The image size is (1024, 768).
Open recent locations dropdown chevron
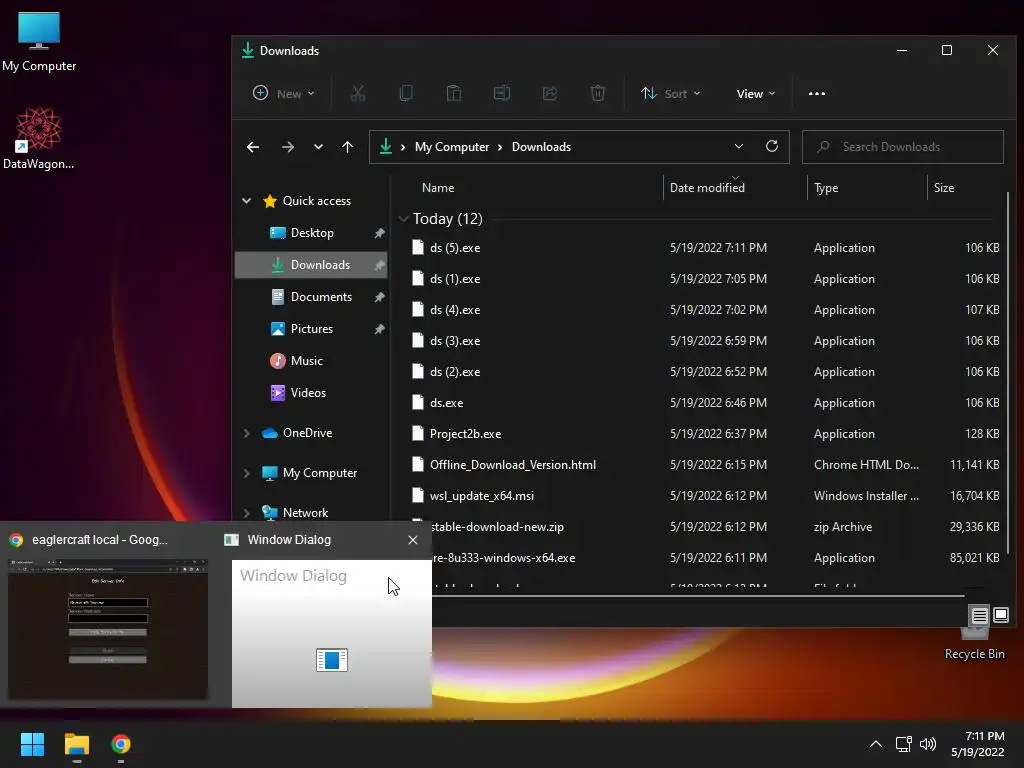click(318, 147)
